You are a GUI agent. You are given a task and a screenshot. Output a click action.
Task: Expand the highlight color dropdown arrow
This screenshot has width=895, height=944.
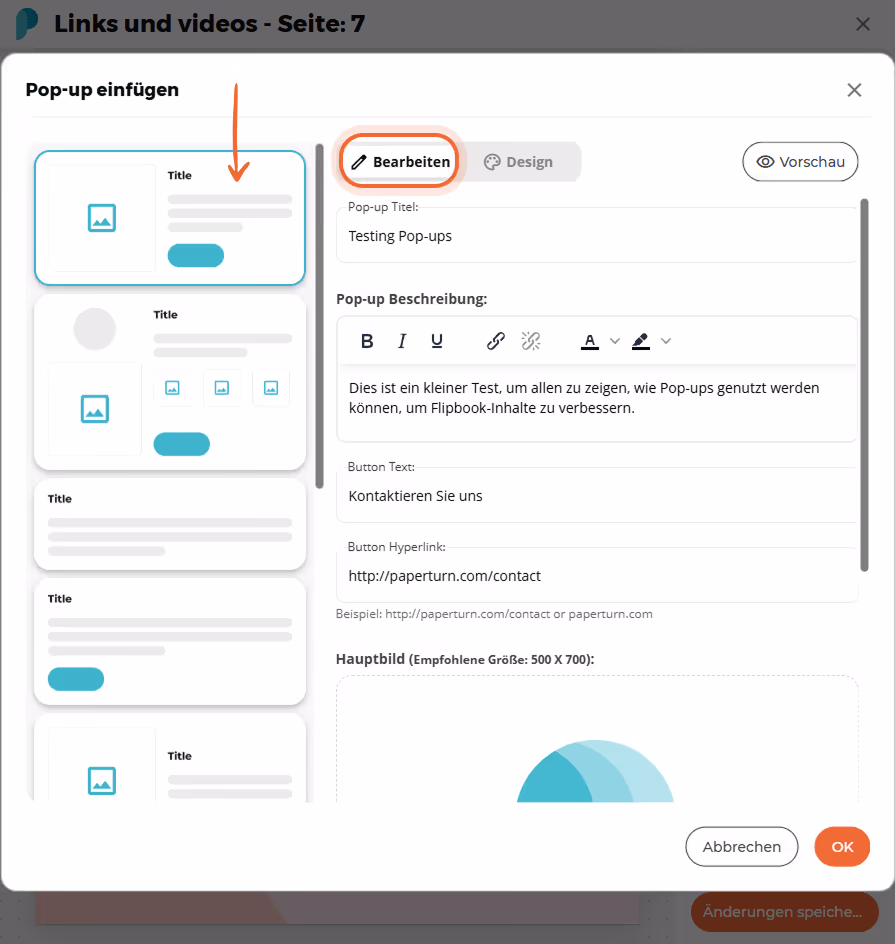666,341
